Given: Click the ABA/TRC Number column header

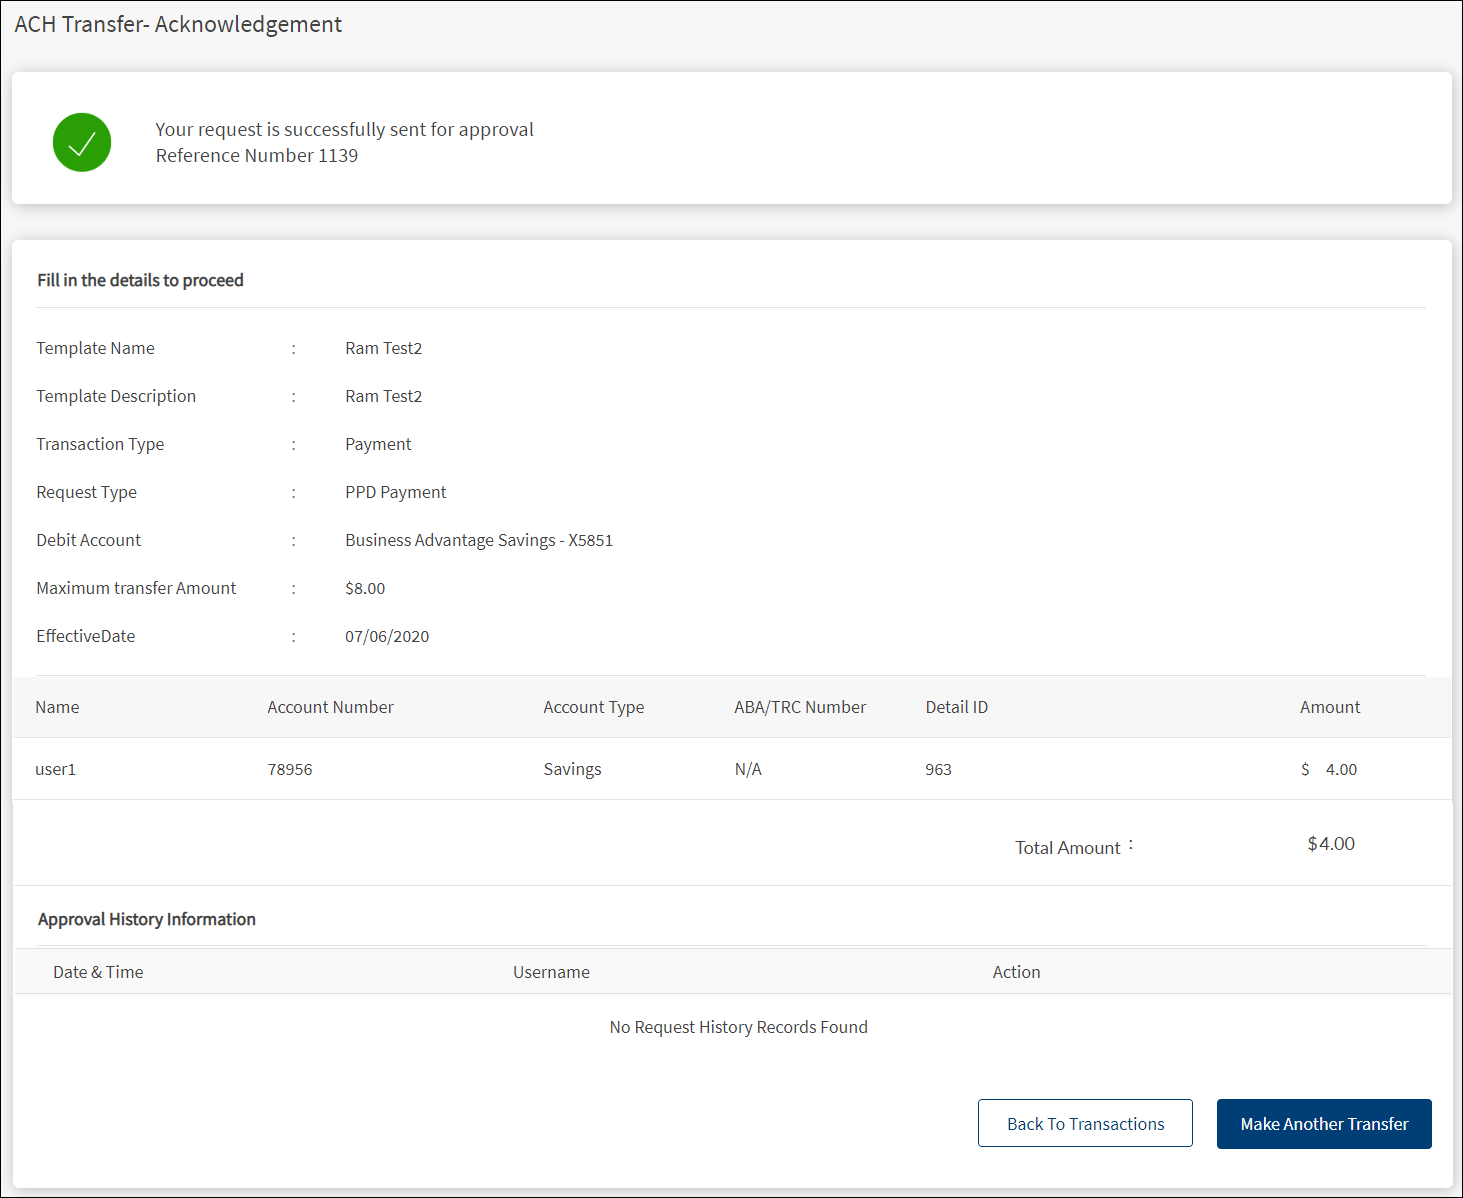Looking at the screenshot, I should click(800, 707).
